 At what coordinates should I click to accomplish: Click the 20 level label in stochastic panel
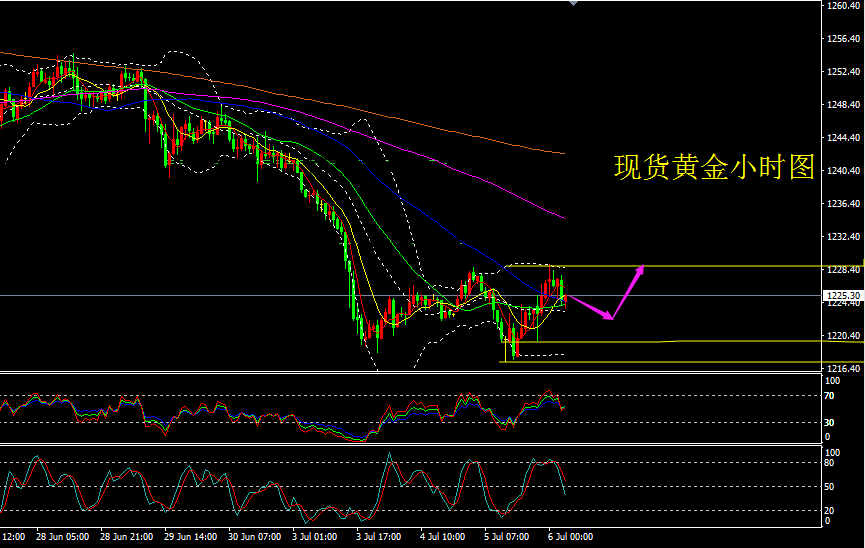click(x=829, y=510)
